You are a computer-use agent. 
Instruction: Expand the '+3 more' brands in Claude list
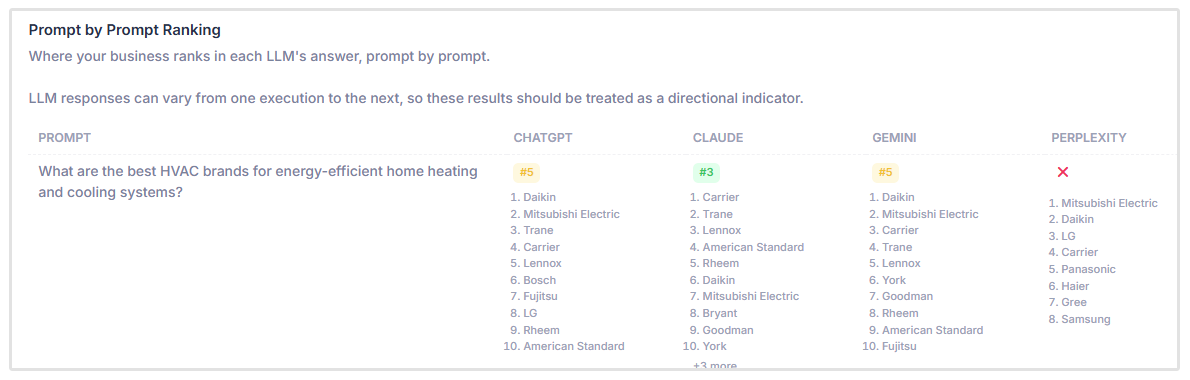click(x=714, y=366)
